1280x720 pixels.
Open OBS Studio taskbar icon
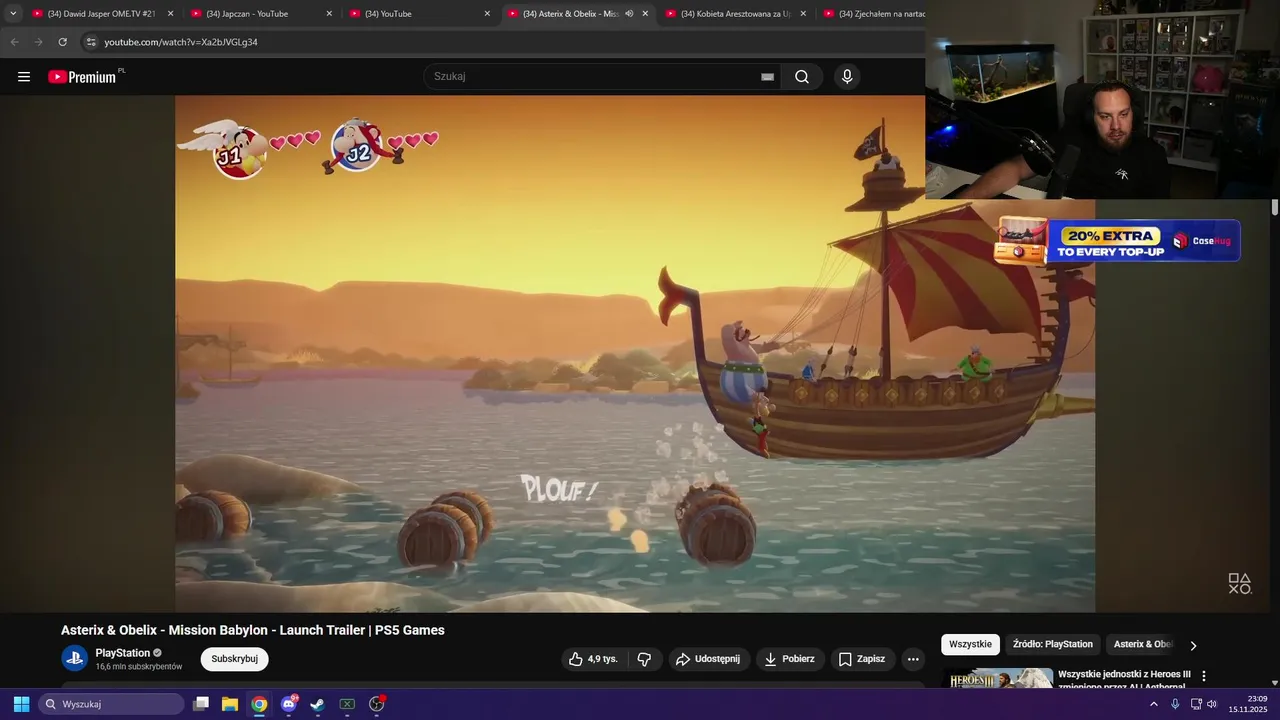[x=377, y=704]
